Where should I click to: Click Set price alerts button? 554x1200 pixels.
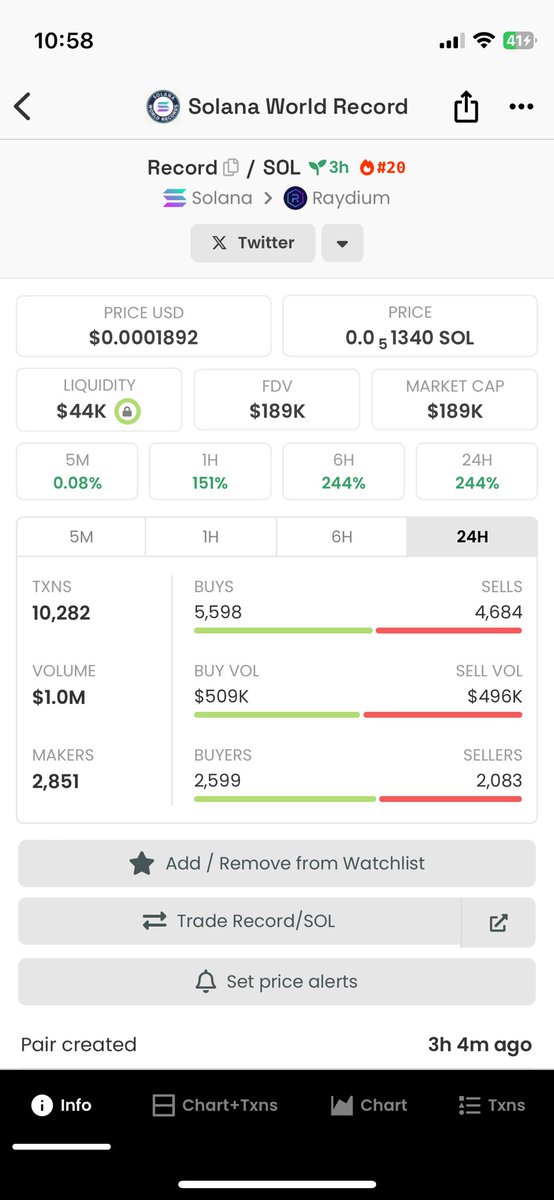coord(277,981)
